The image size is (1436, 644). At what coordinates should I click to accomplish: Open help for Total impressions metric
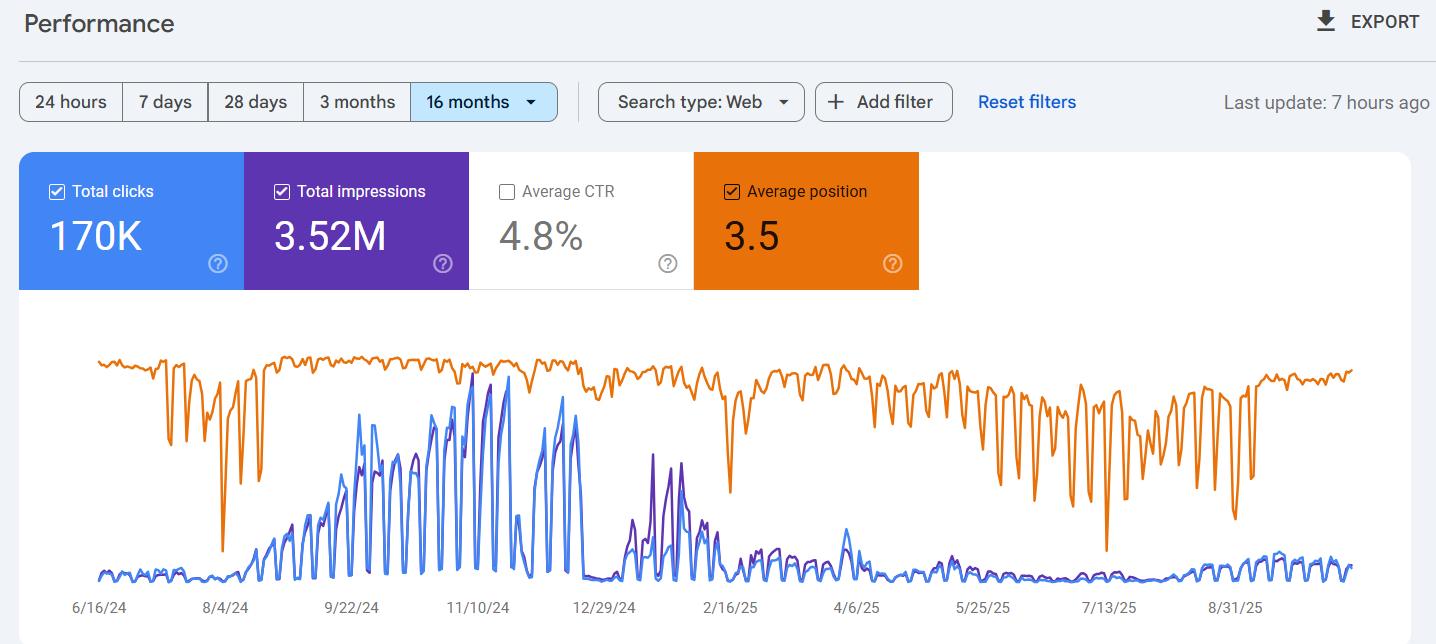point(442,264)
